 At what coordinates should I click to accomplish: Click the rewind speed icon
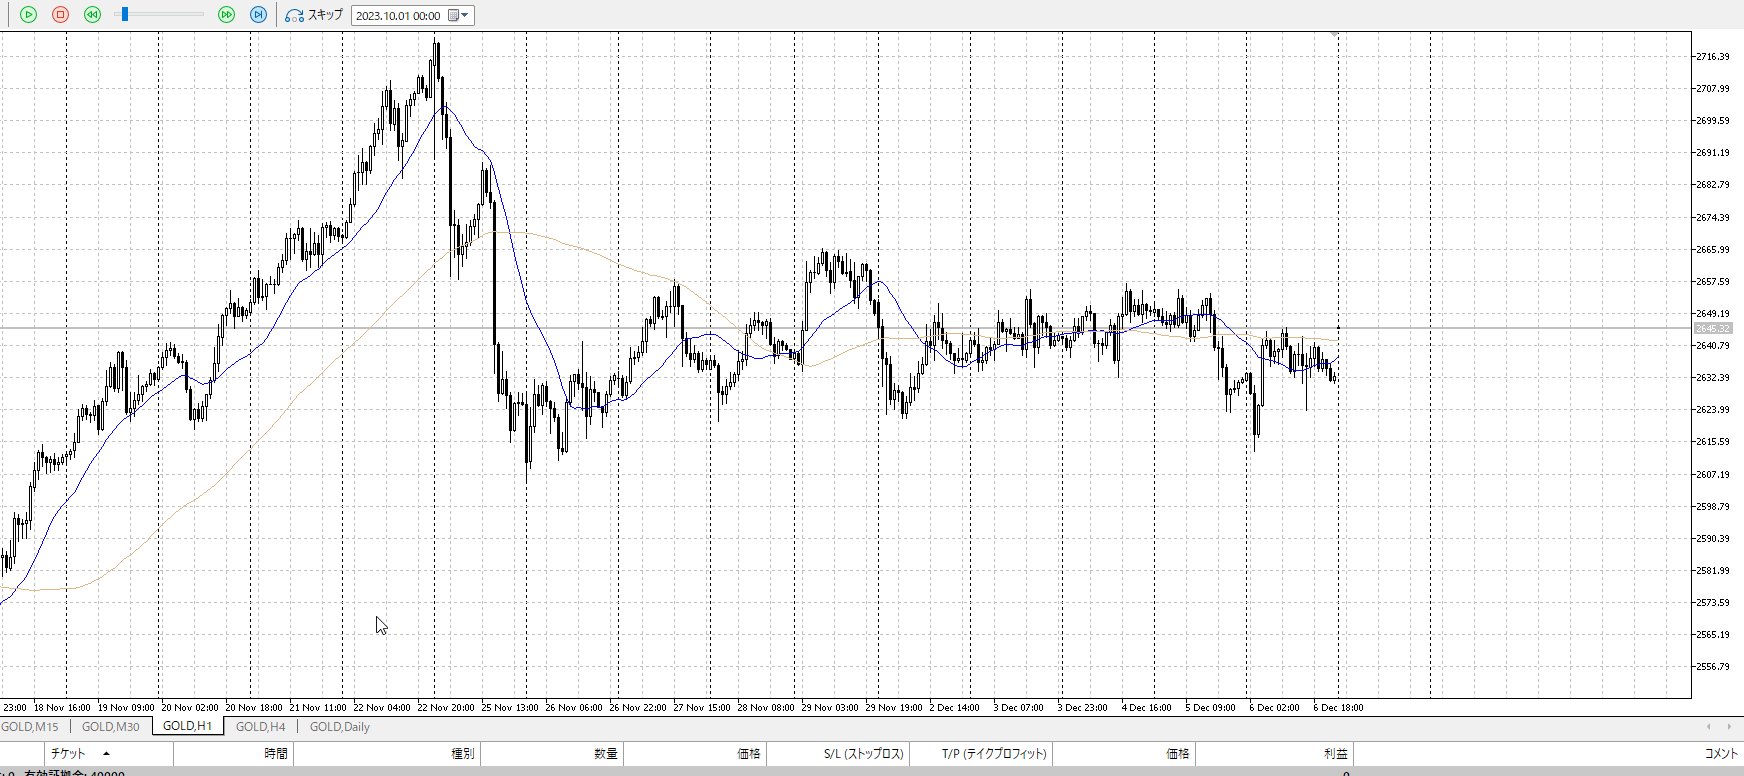92,15
